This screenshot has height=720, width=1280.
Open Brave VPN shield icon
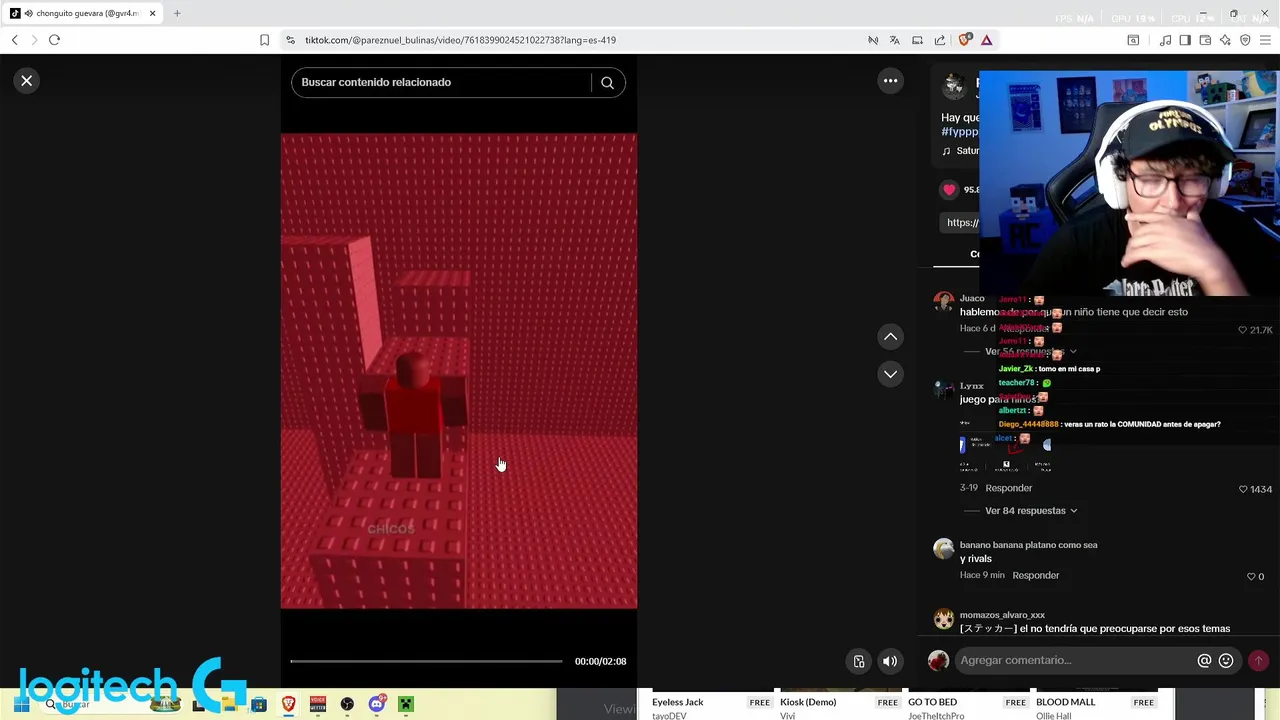[x=1245, y=40]
